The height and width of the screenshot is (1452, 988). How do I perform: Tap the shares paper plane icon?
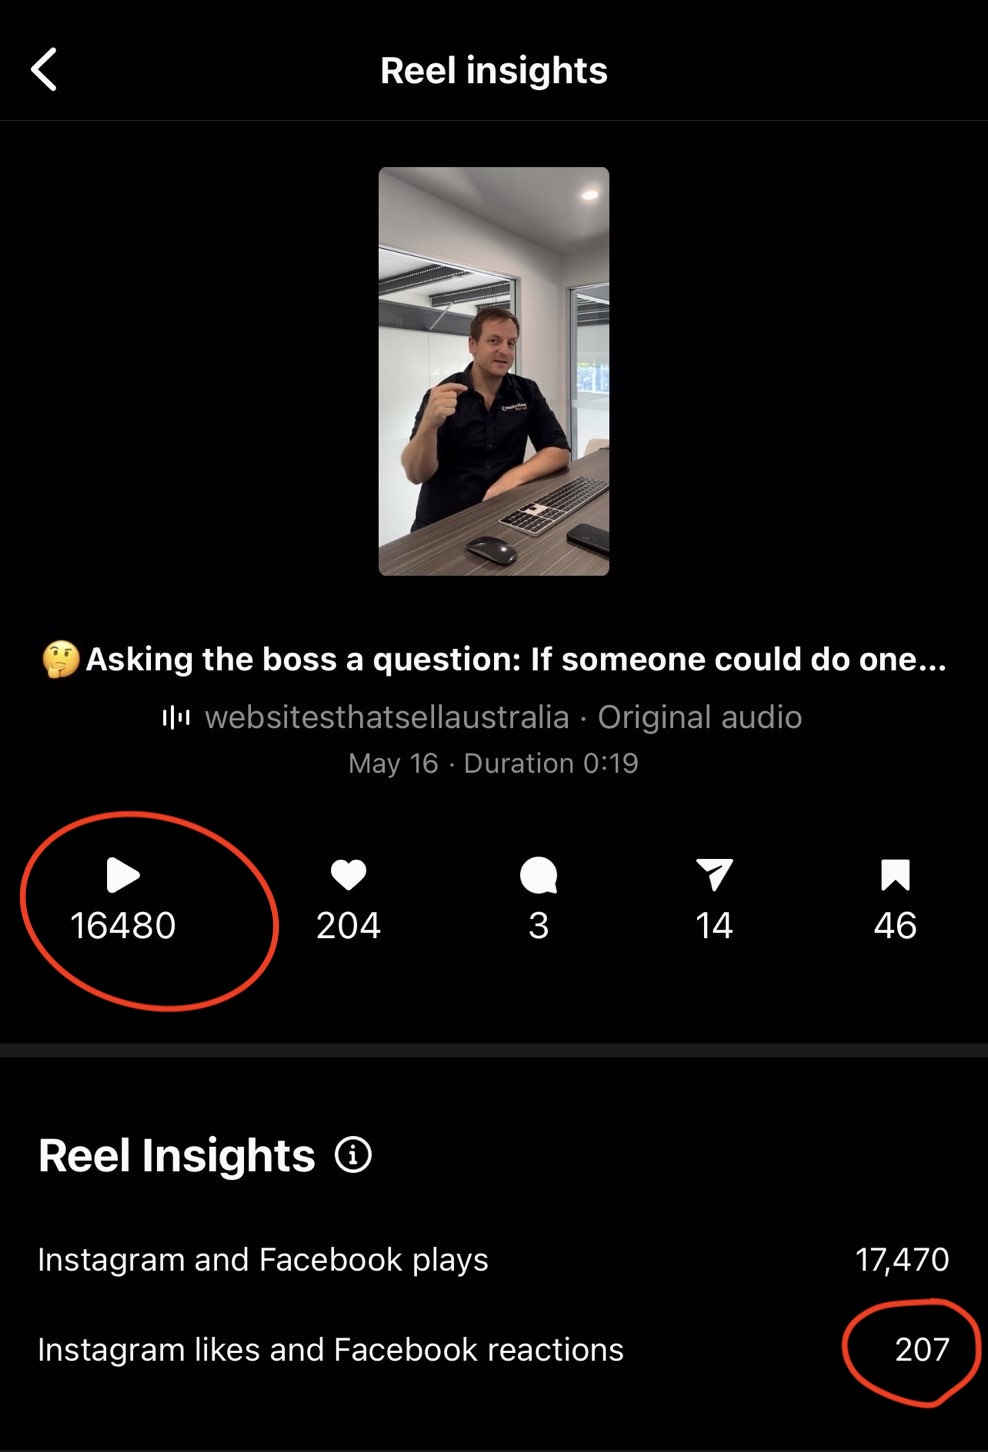(x=714, y=875)
